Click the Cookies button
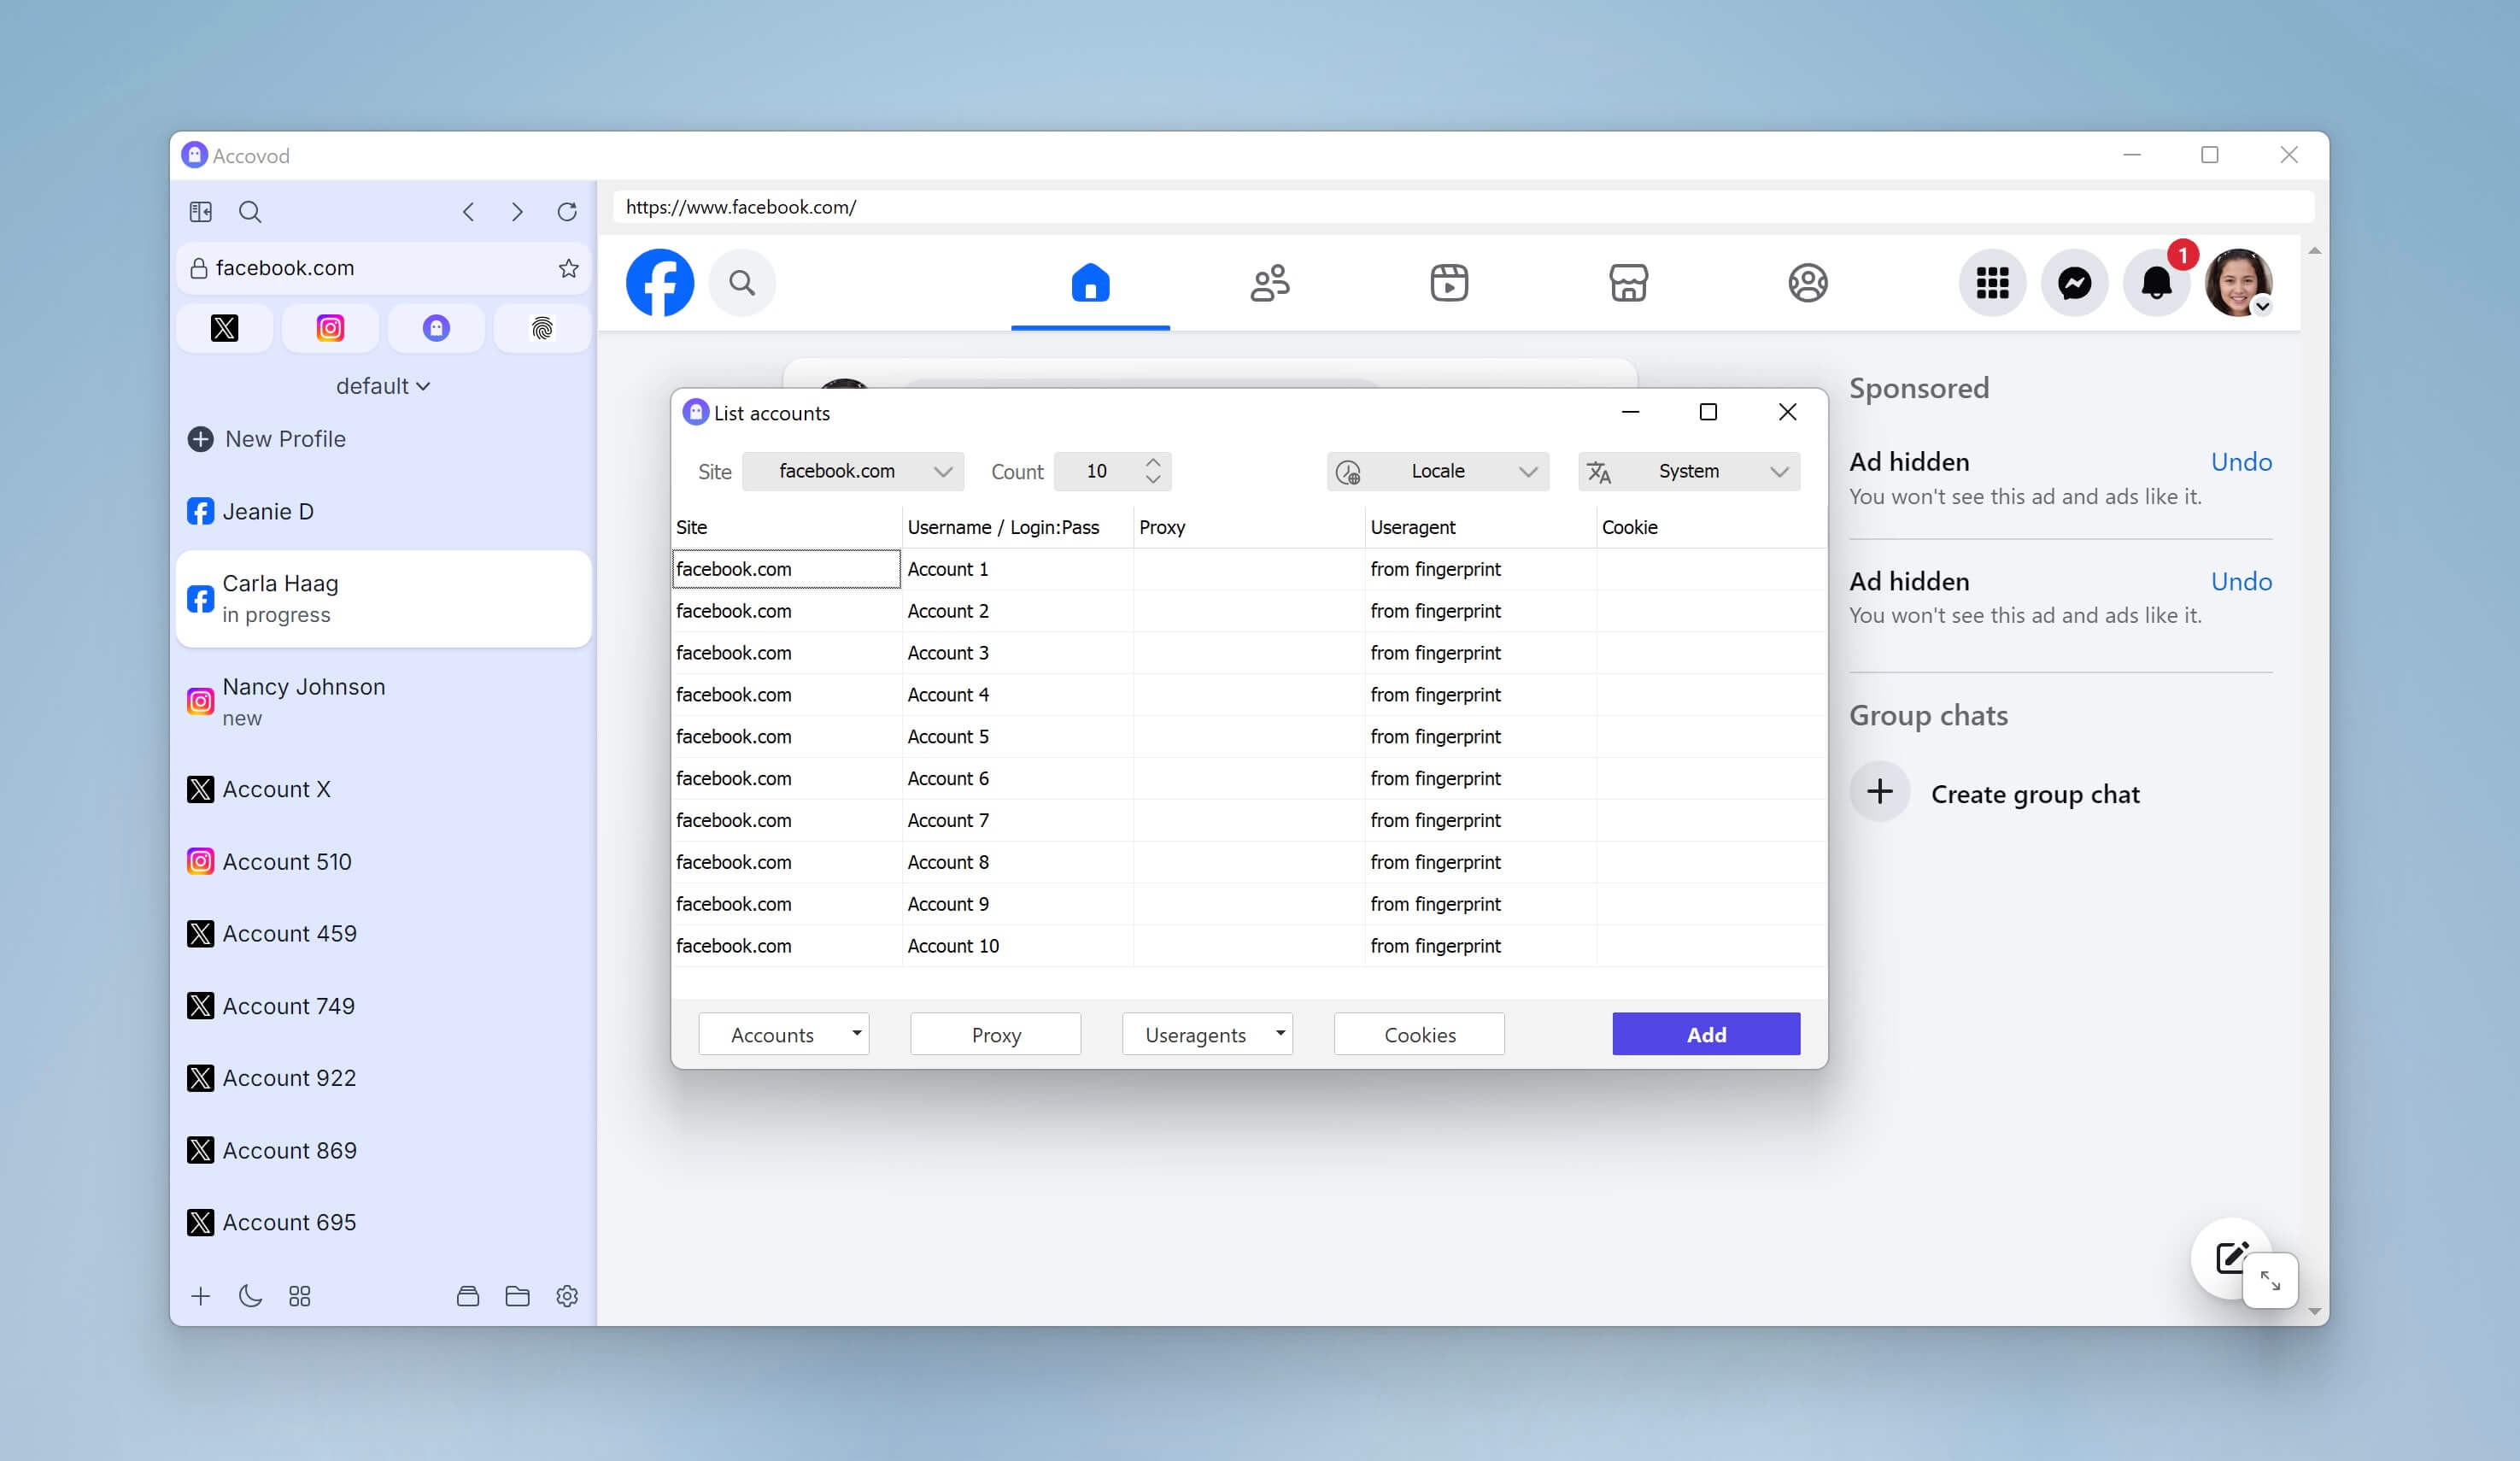The width and height of the screenshot is (2520, 1461). (1419, 1034)
